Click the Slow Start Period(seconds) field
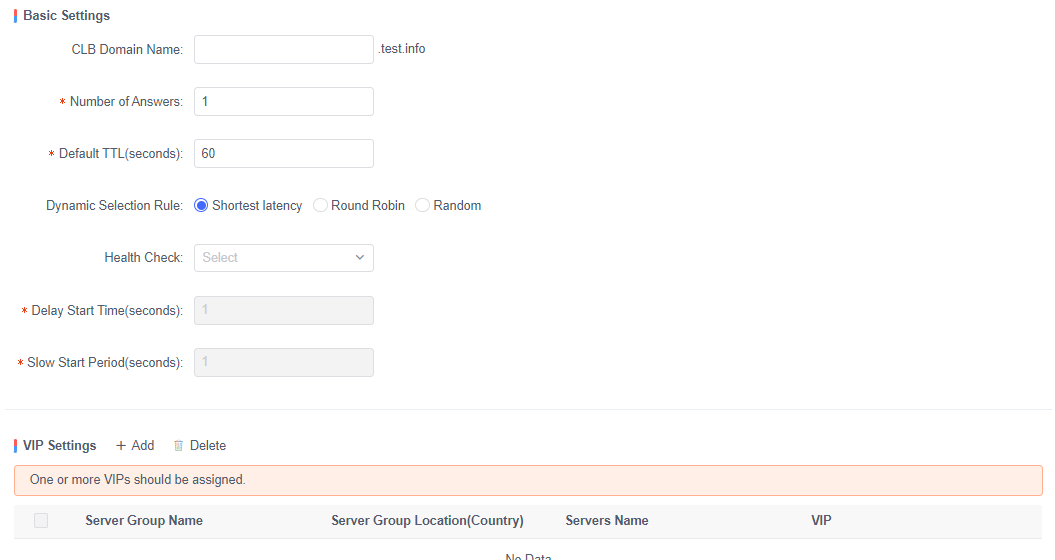Image resolution: width=1055 pixels, height=560 pixels. click(x=284, y=362)
